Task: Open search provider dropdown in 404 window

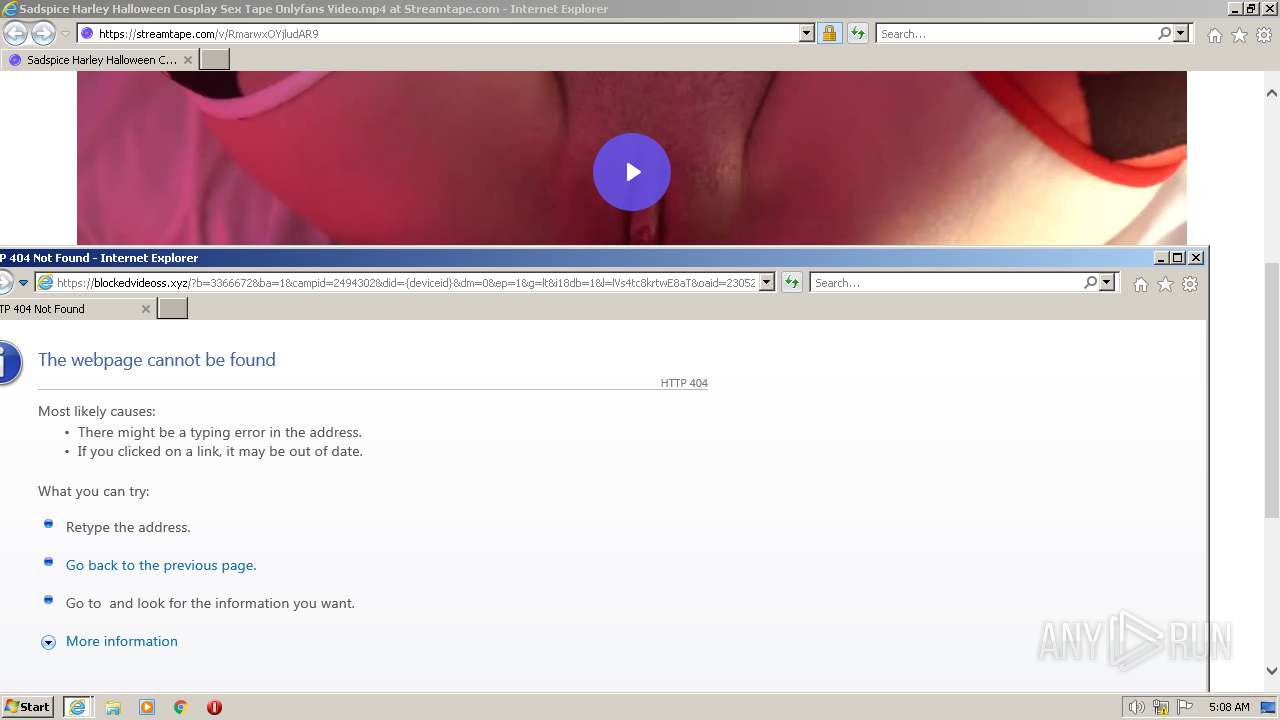Action: tap(1107, 283)
